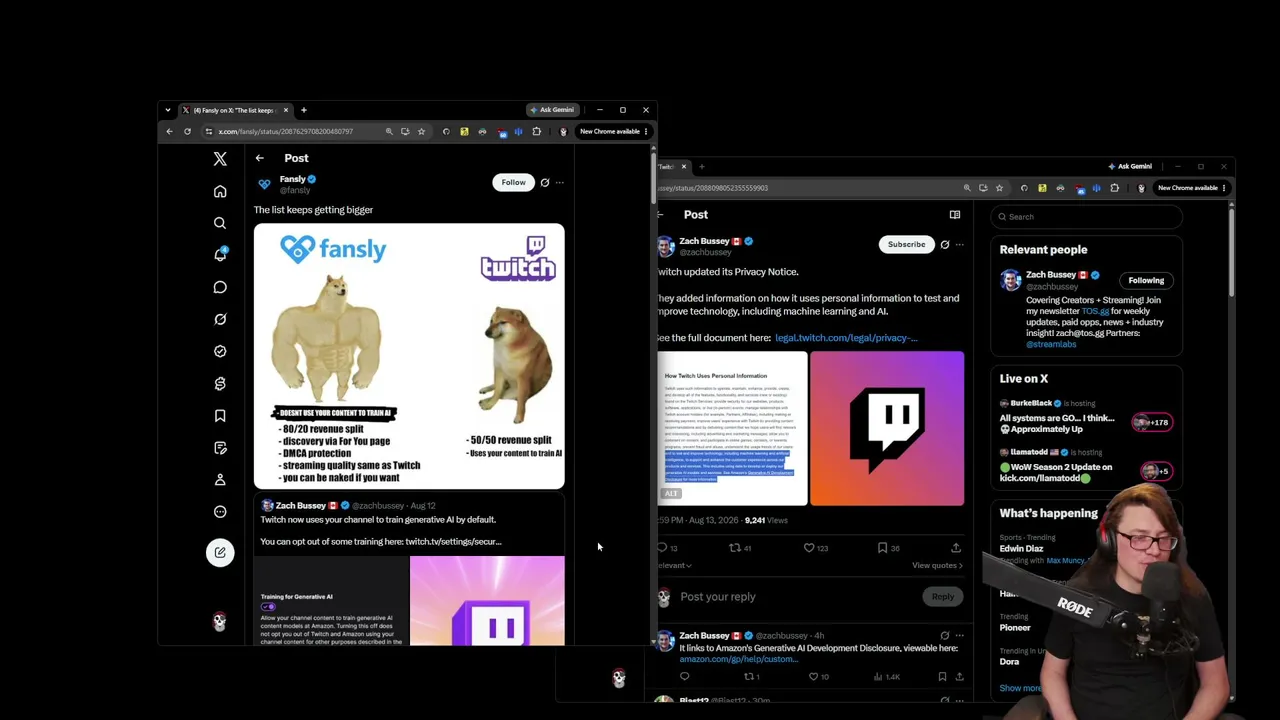The image size is (1280, 720).
Task: Open X home logo in Fansly window
Action: click(220, 159)
